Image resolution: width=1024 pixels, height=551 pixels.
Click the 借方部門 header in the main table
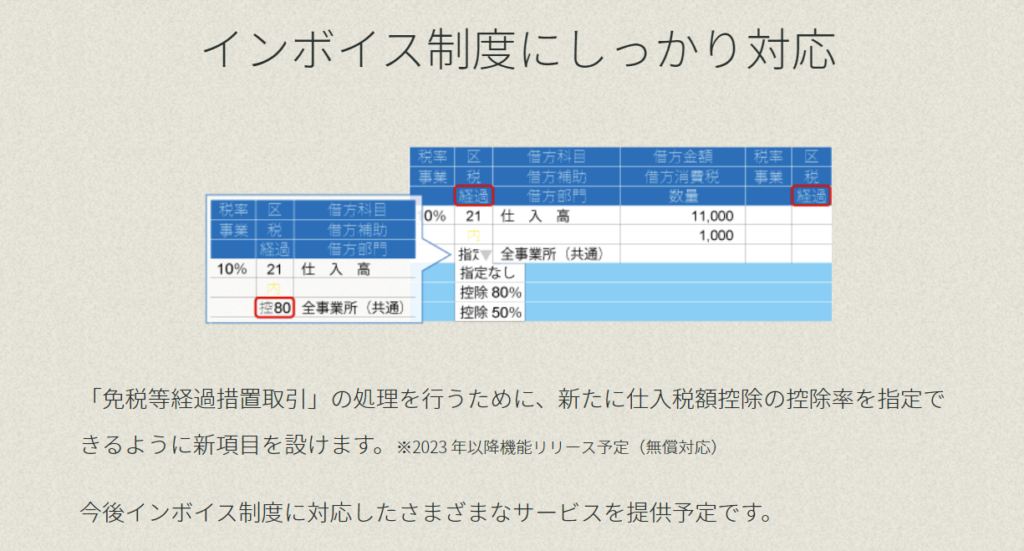tap(556, 196)
